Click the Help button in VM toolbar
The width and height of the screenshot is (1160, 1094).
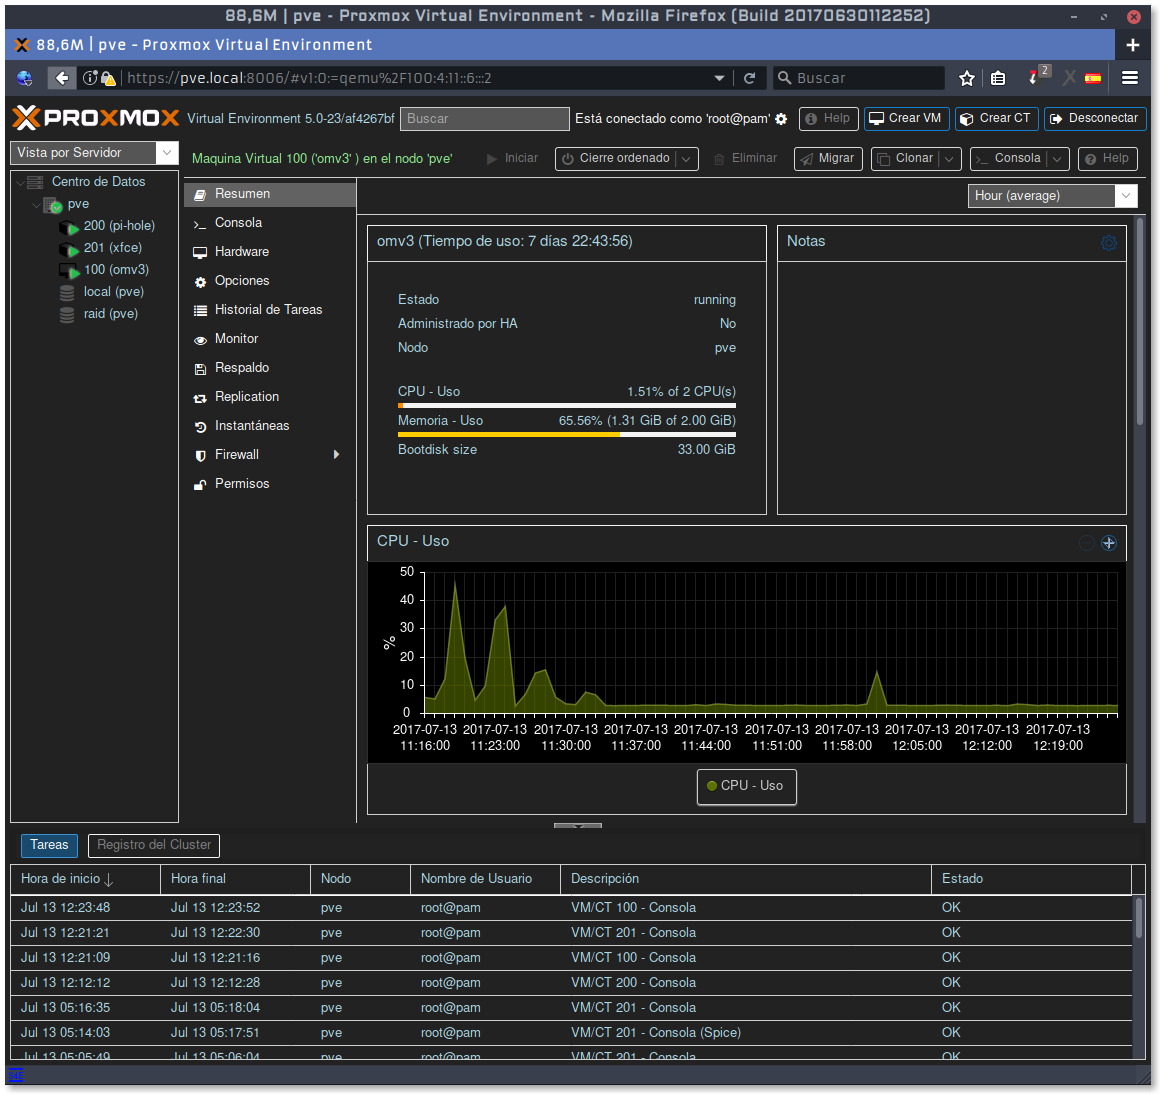(x=1107, y=158)
